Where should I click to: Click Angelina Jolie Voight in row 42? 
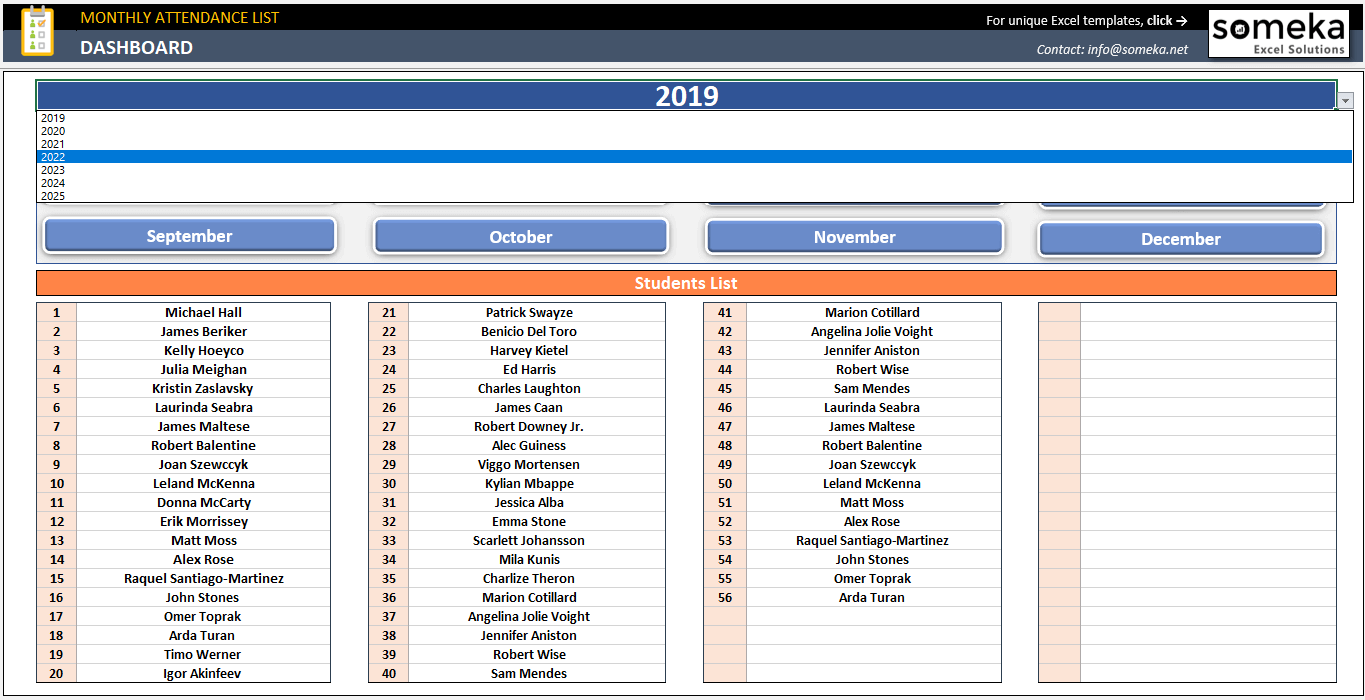tap(873, 332)
